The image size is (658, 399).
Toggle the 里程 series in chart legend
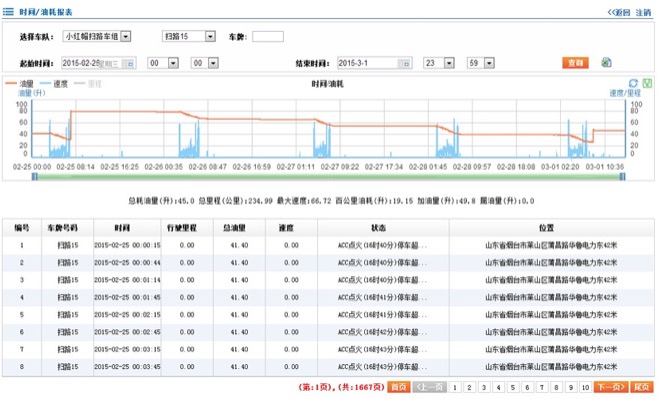click(87, 83)
